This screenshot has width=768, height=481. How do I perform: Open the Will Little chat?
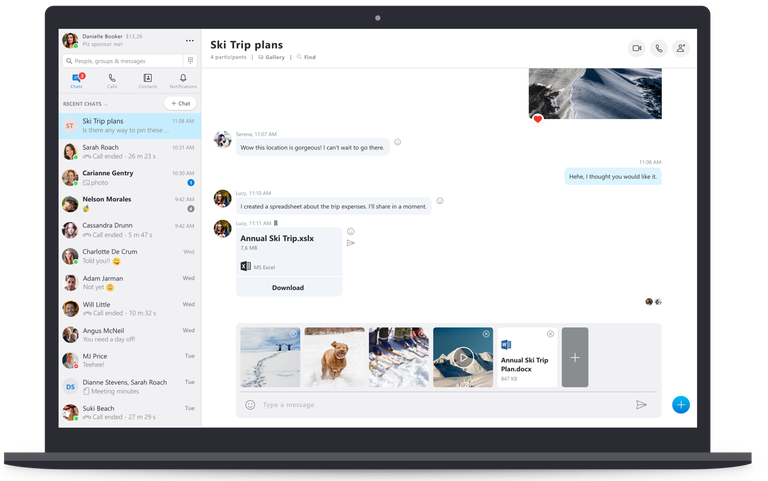click(x=130, y=309)
